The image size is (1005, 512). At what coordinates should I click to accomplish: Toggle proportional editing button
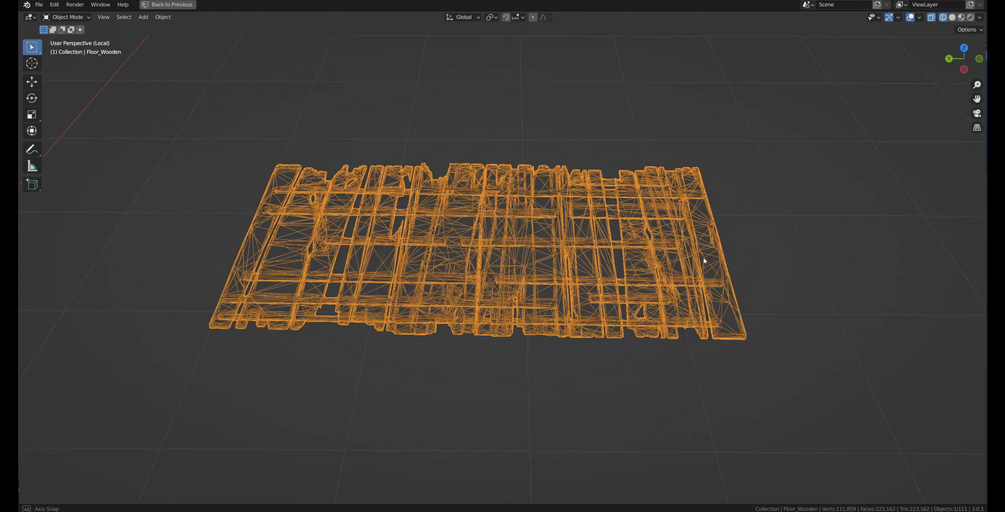click(533, 17)
